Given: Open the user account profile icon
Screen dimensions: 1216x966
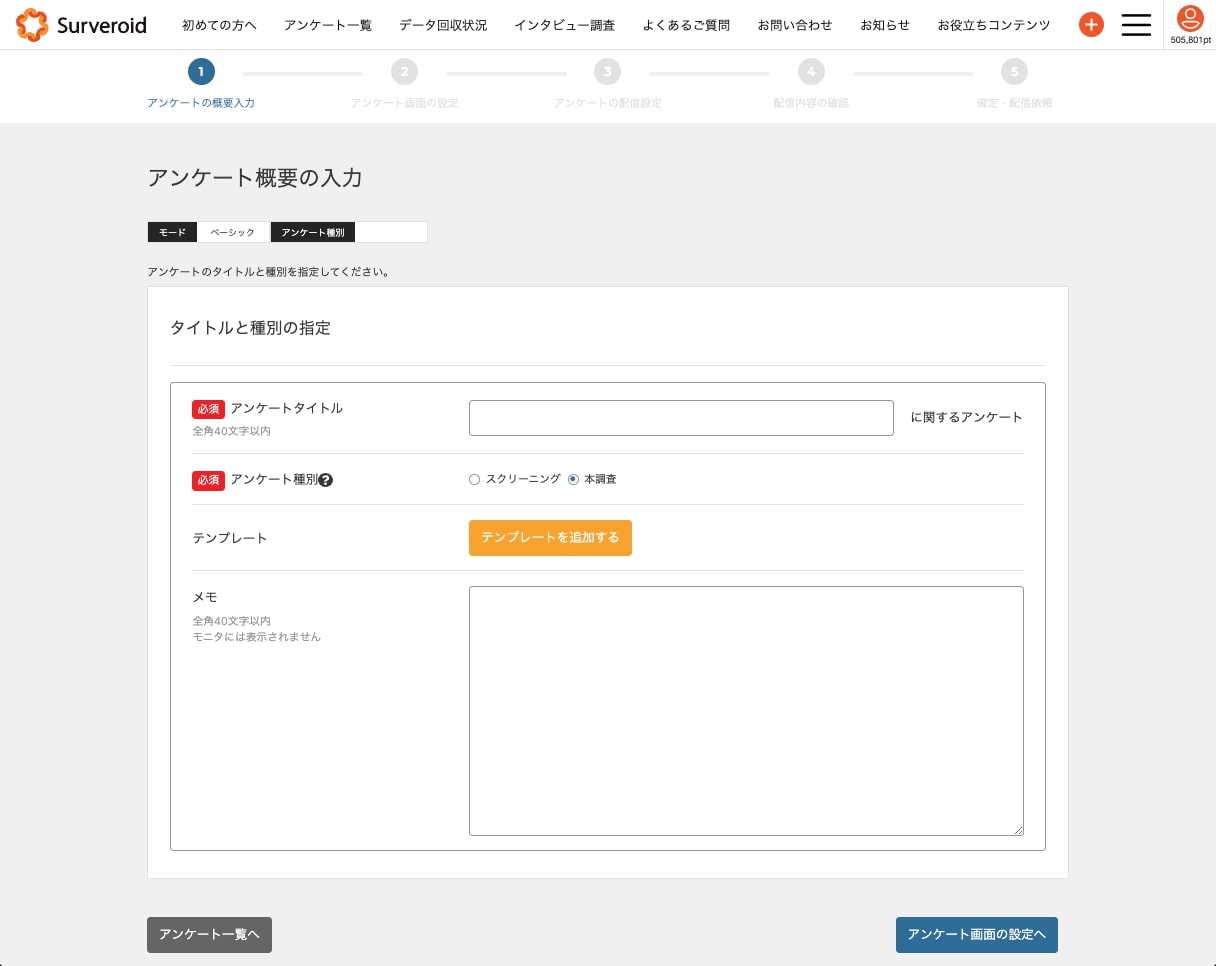Looking at the screenshot, I should click(1189, 18).
